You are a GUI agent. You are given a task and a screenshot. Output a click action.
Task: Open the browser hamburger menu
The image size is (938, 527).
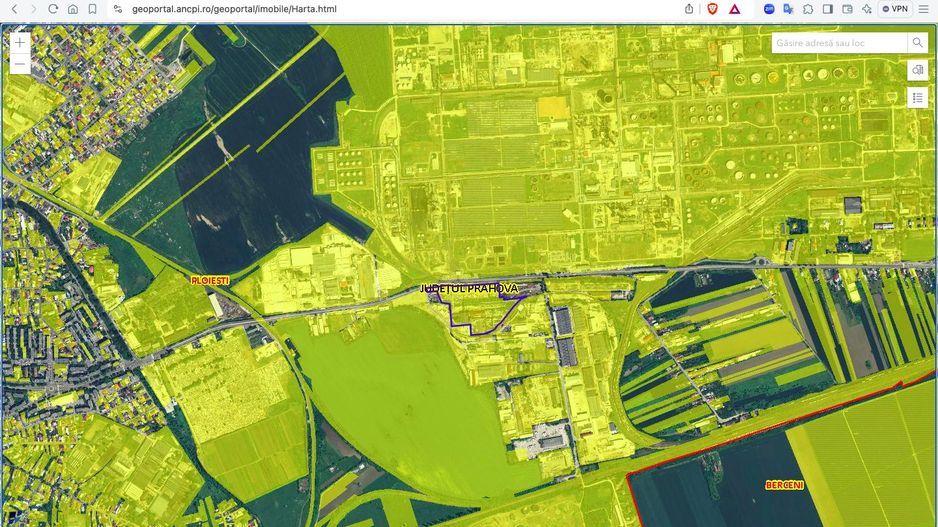click(924, 9)
